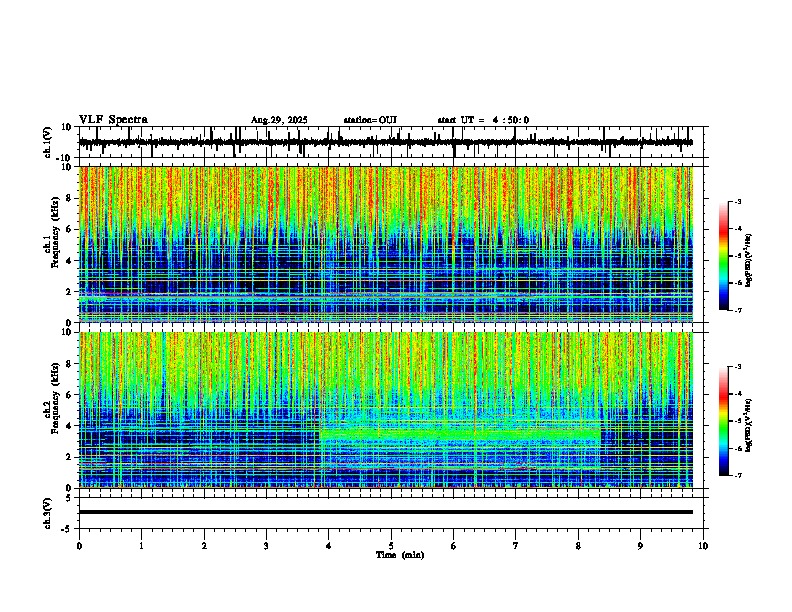Click the "Time (min)" axis label
Image resolution: width=792 pixels, height=612 pixels.
coord(400,555)
